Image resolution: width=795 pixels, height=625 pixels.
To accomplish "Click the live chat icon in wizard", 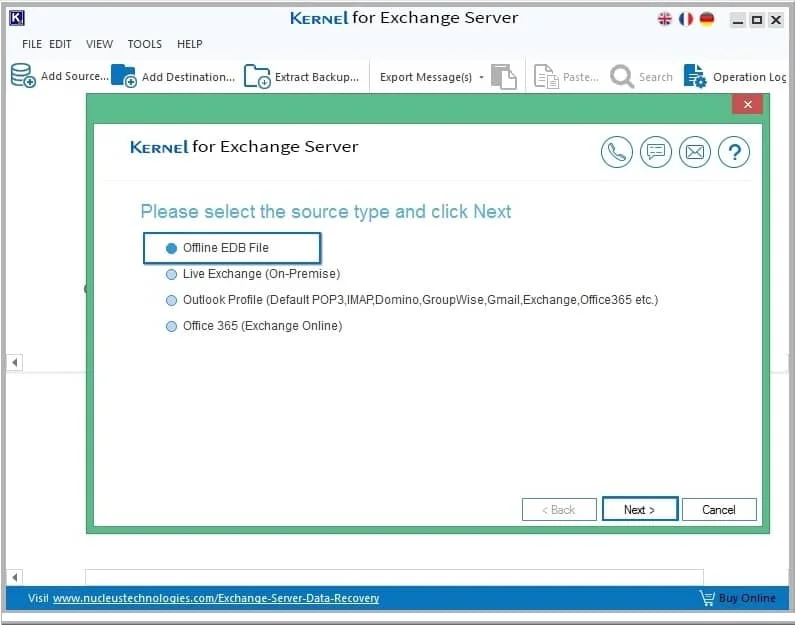I will tap(656, 152).
